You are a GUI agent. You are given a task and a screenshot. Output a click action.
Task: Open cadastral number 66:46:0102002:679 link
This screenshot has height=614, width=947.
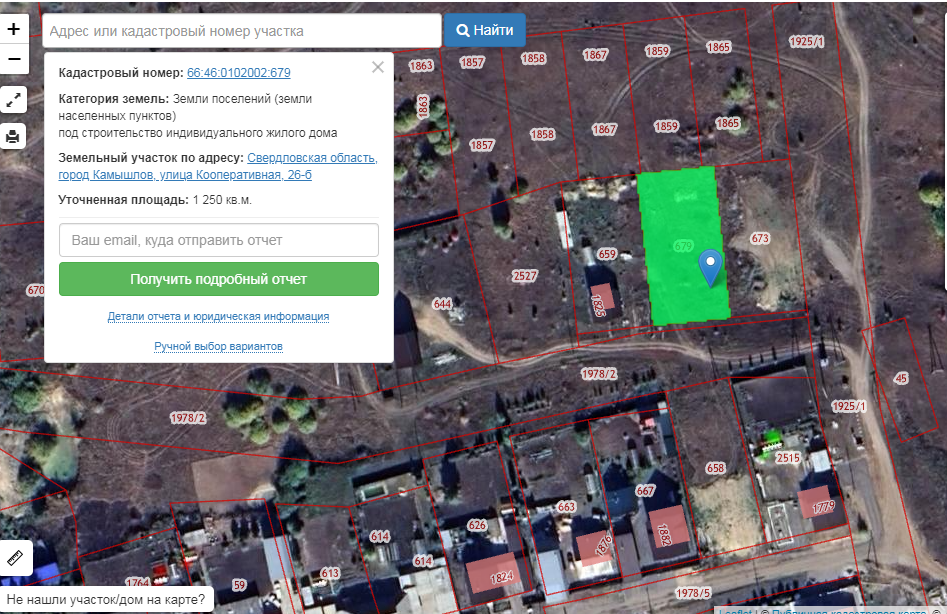pyautogui.click(x=239, y=72)
